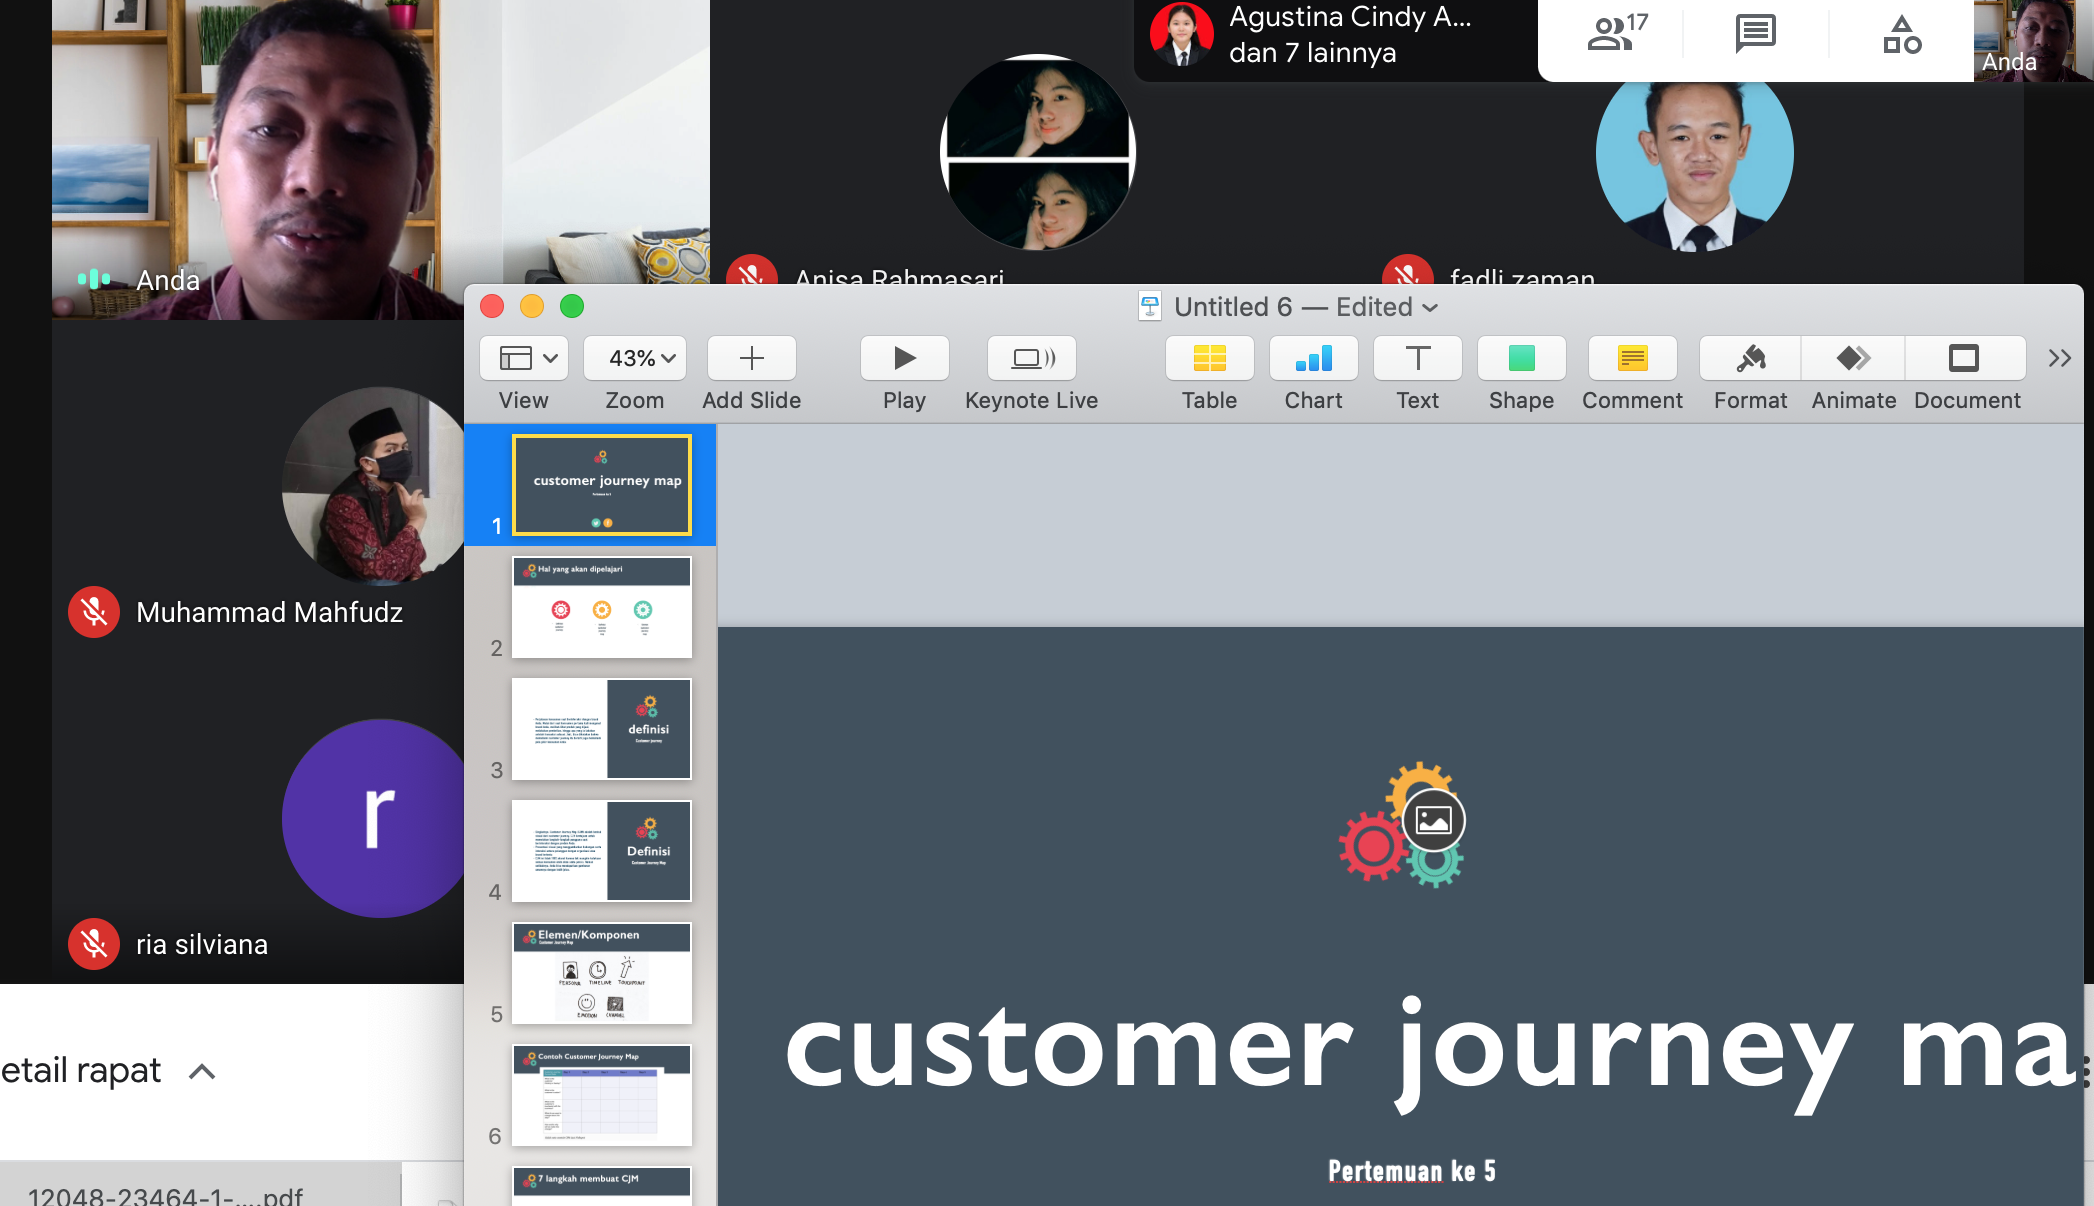Screen dimensions: 2094x1206
Task: Show more toolbar items with double chevron
Action: pos(2059,358)
